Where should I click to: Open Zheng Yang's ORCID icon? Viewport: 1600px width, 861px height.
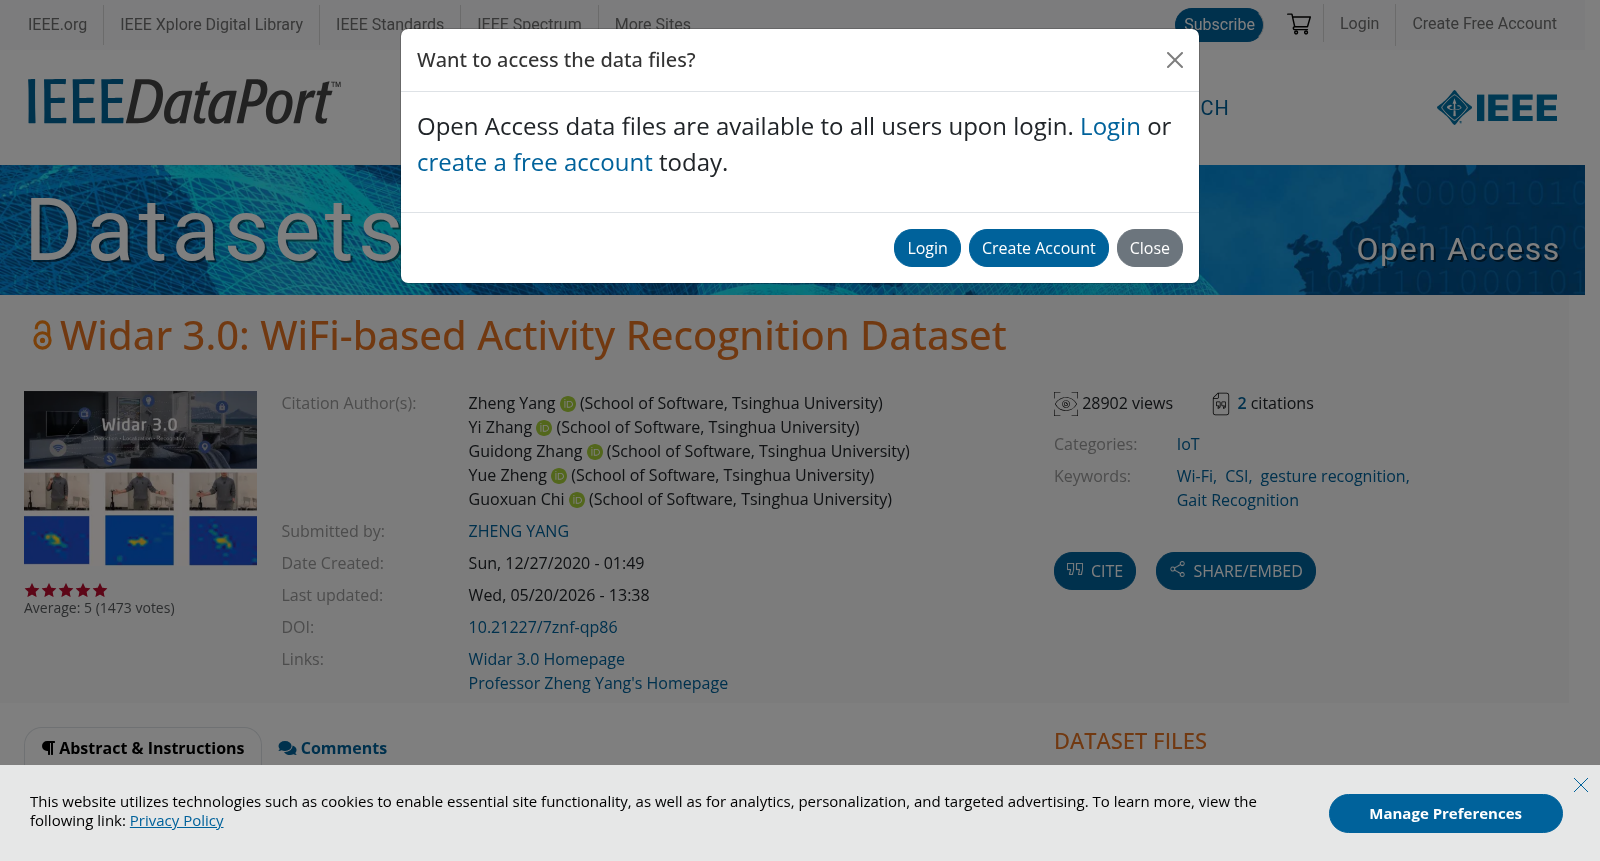tap(568, 404)
